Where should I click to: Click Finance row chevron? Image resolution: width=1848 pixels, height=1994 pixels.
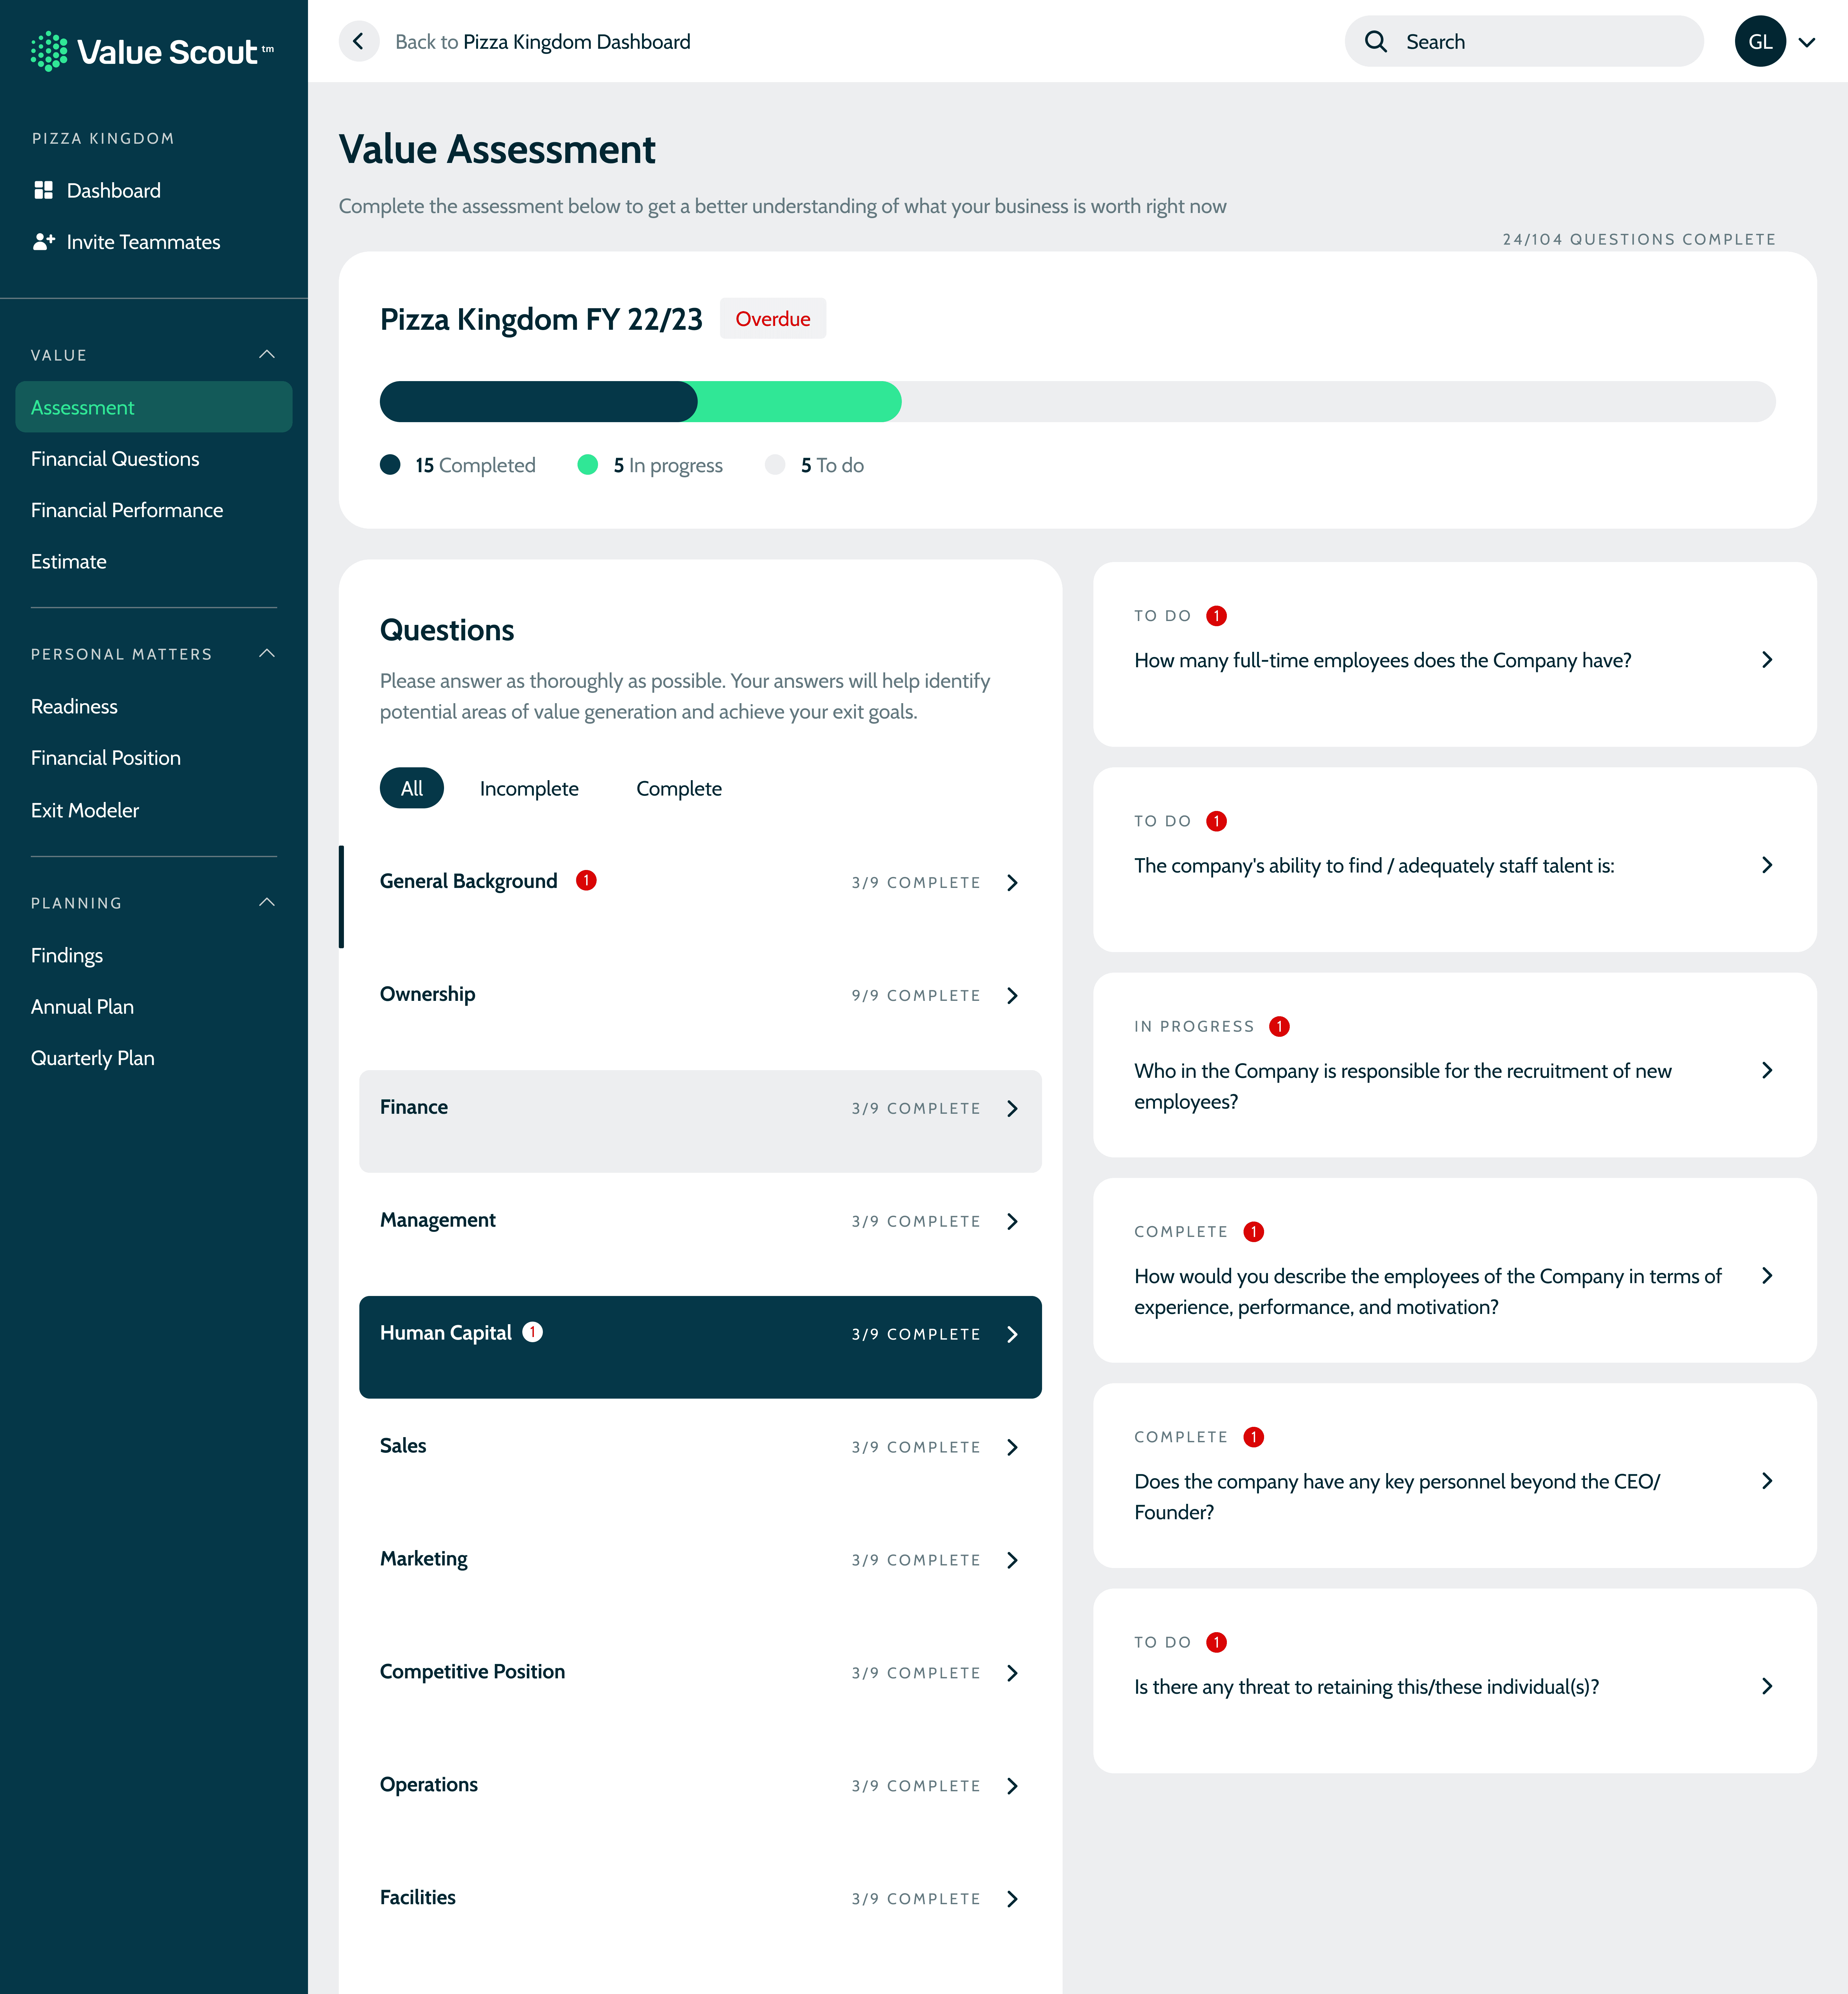point(1012,1109)
